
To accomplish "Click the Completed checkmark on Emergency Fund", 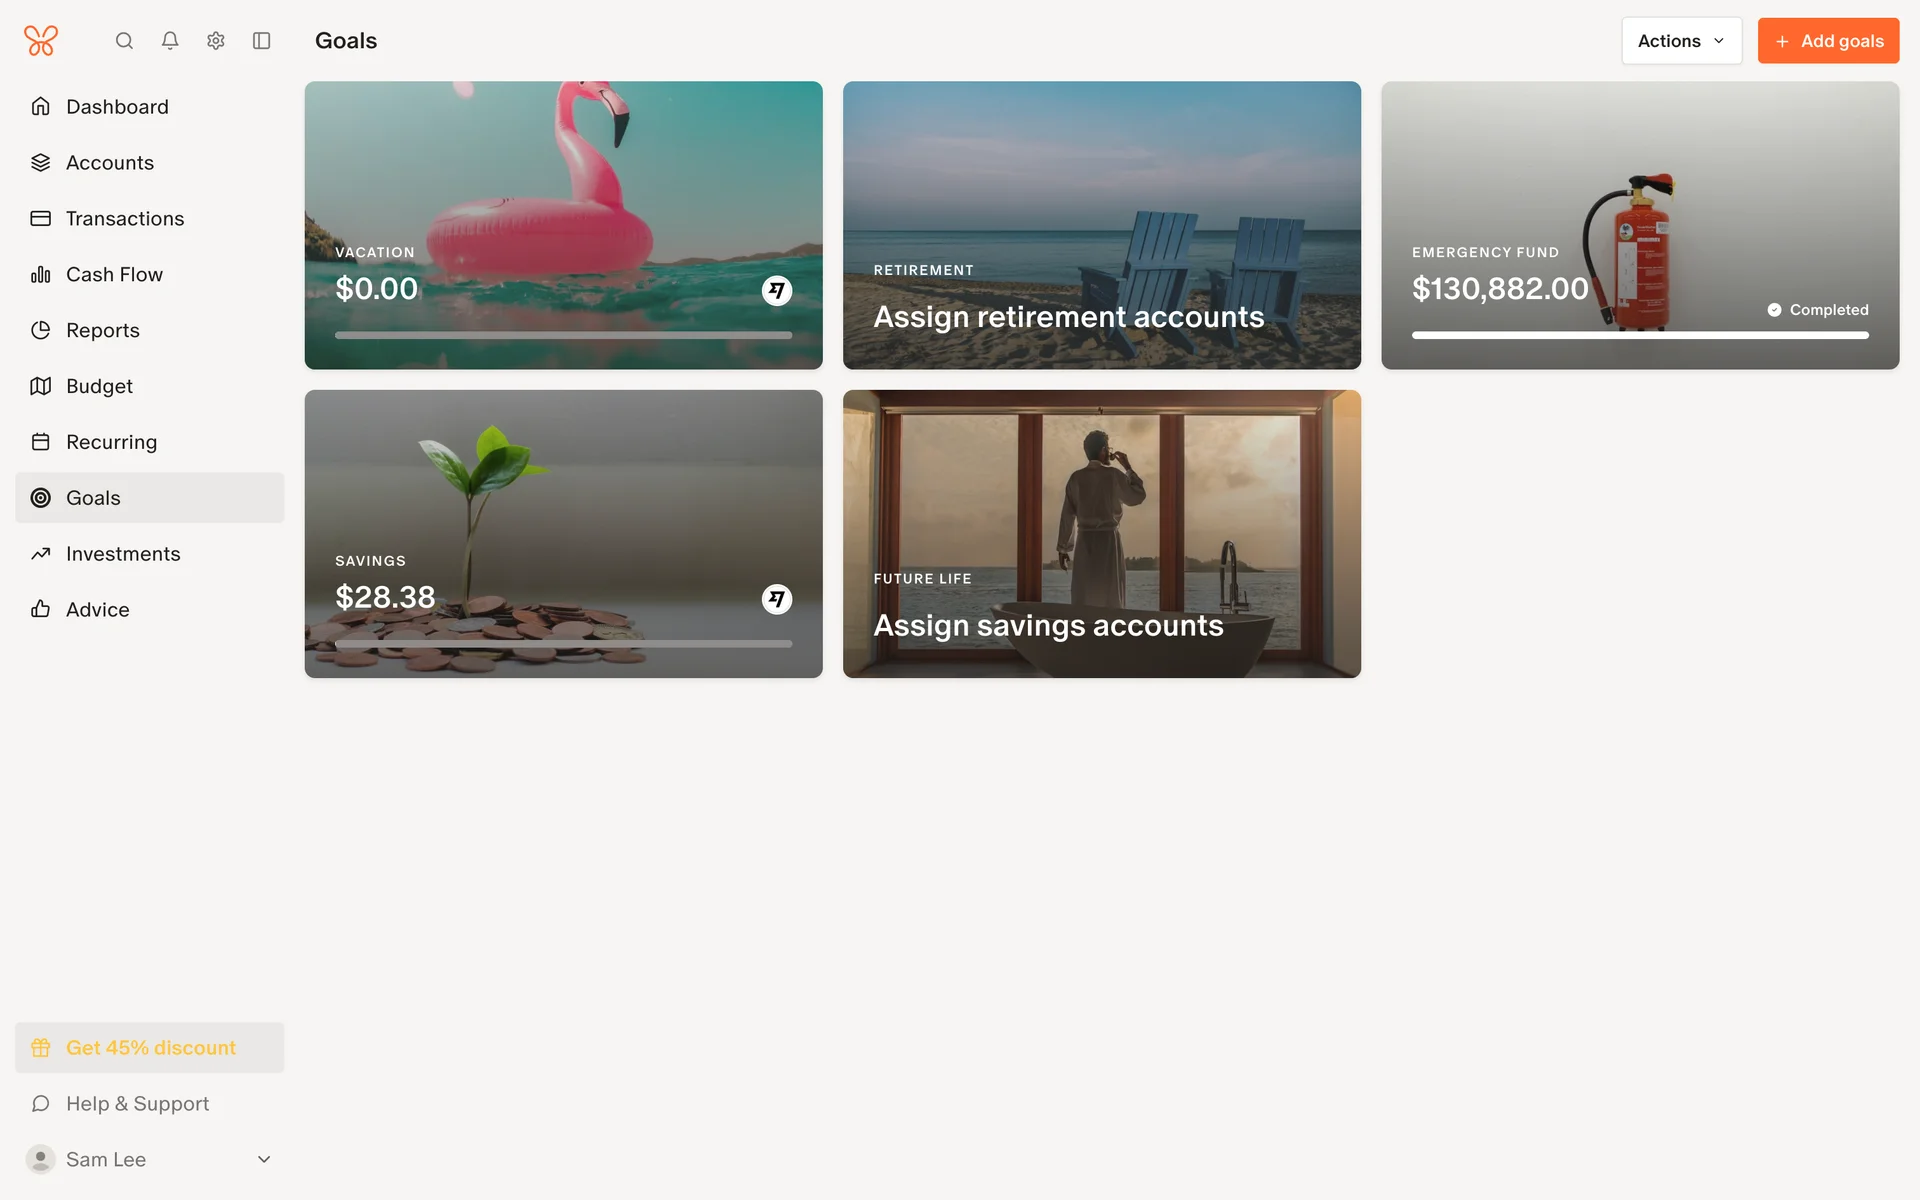I will [1774, 310].
